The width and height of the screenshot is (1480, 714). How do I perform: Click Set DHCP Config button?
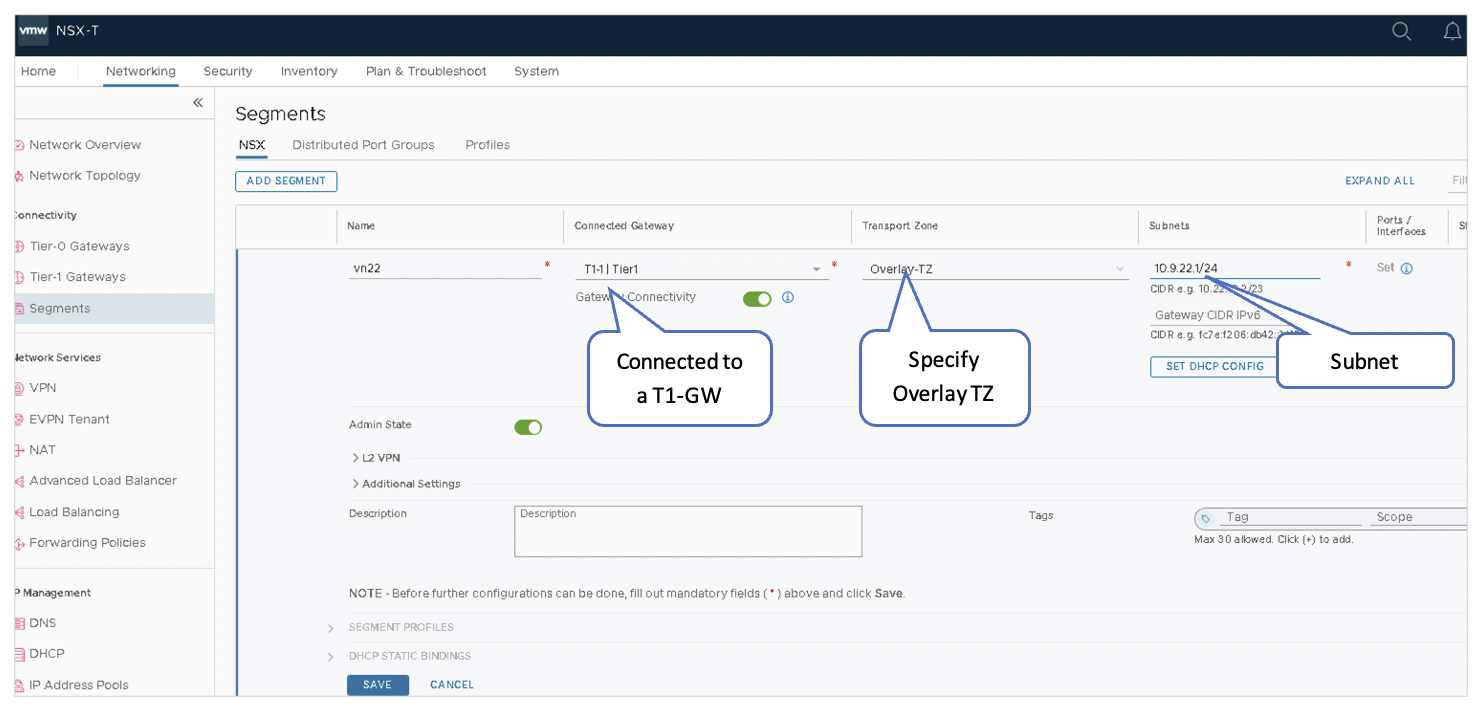(x=1214, y=367)
